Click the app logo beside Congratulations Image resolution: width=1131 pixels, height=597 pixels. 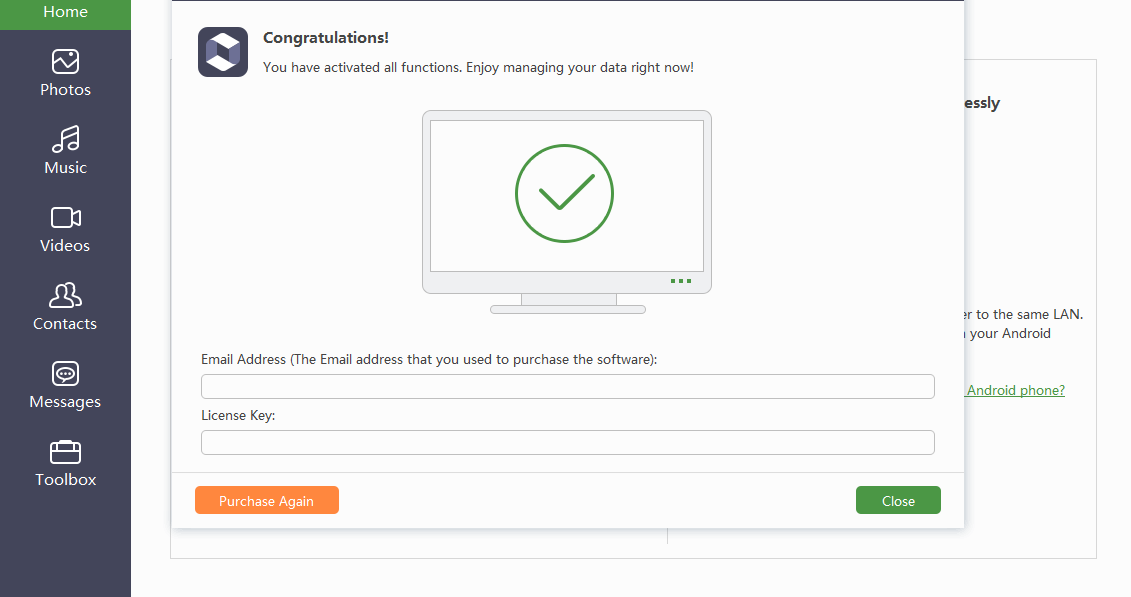tap(223, 52)
